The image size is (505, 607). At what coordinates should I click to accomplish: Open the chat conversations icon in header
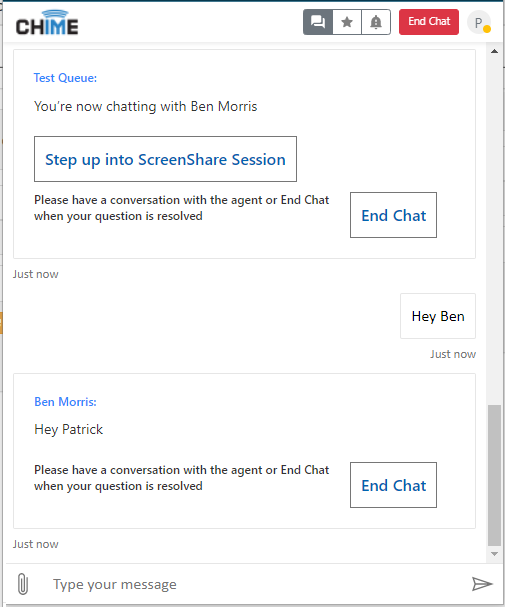318,22
